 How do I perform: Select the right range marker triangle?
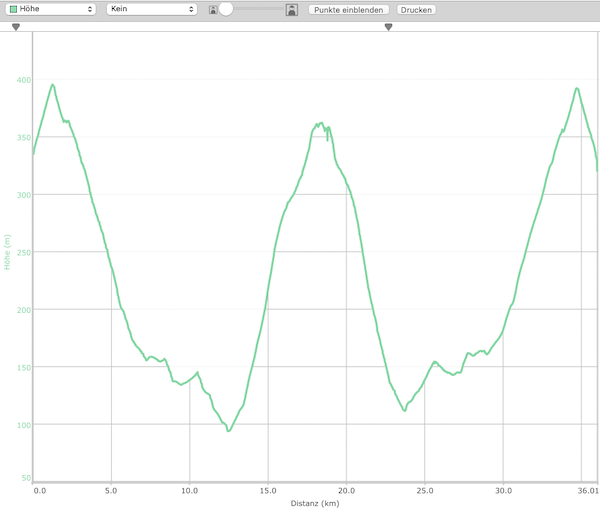coord(388,27)
